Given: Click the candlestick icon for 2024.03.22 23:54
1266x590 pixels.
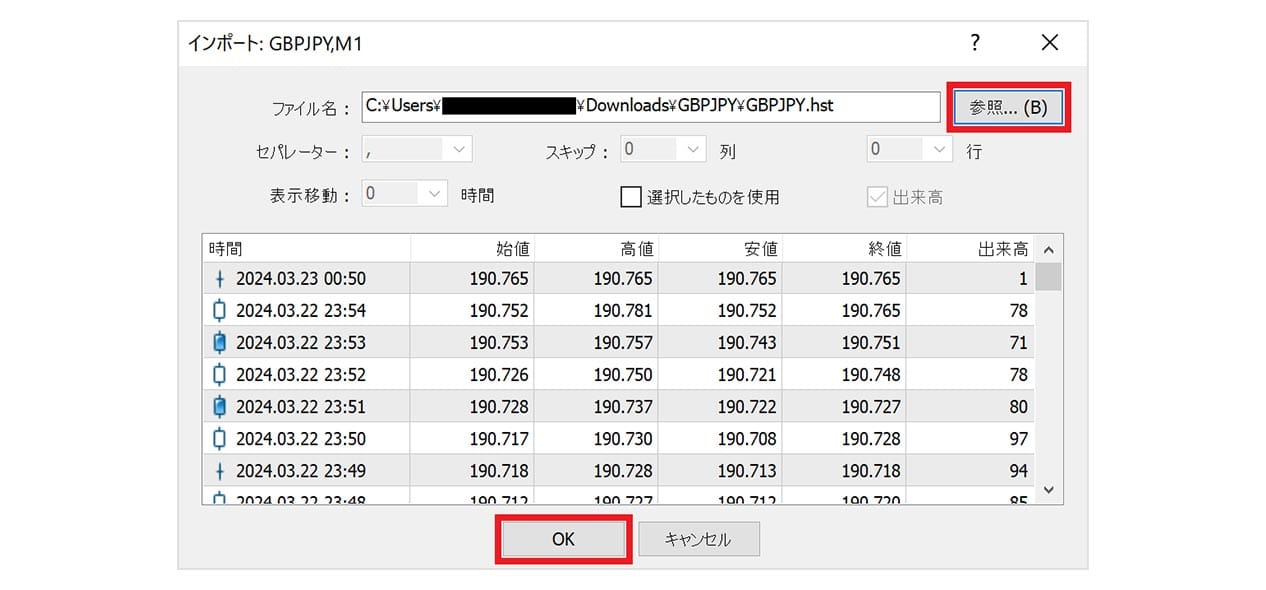Looking at the screenshot, I should click(220, 311).
